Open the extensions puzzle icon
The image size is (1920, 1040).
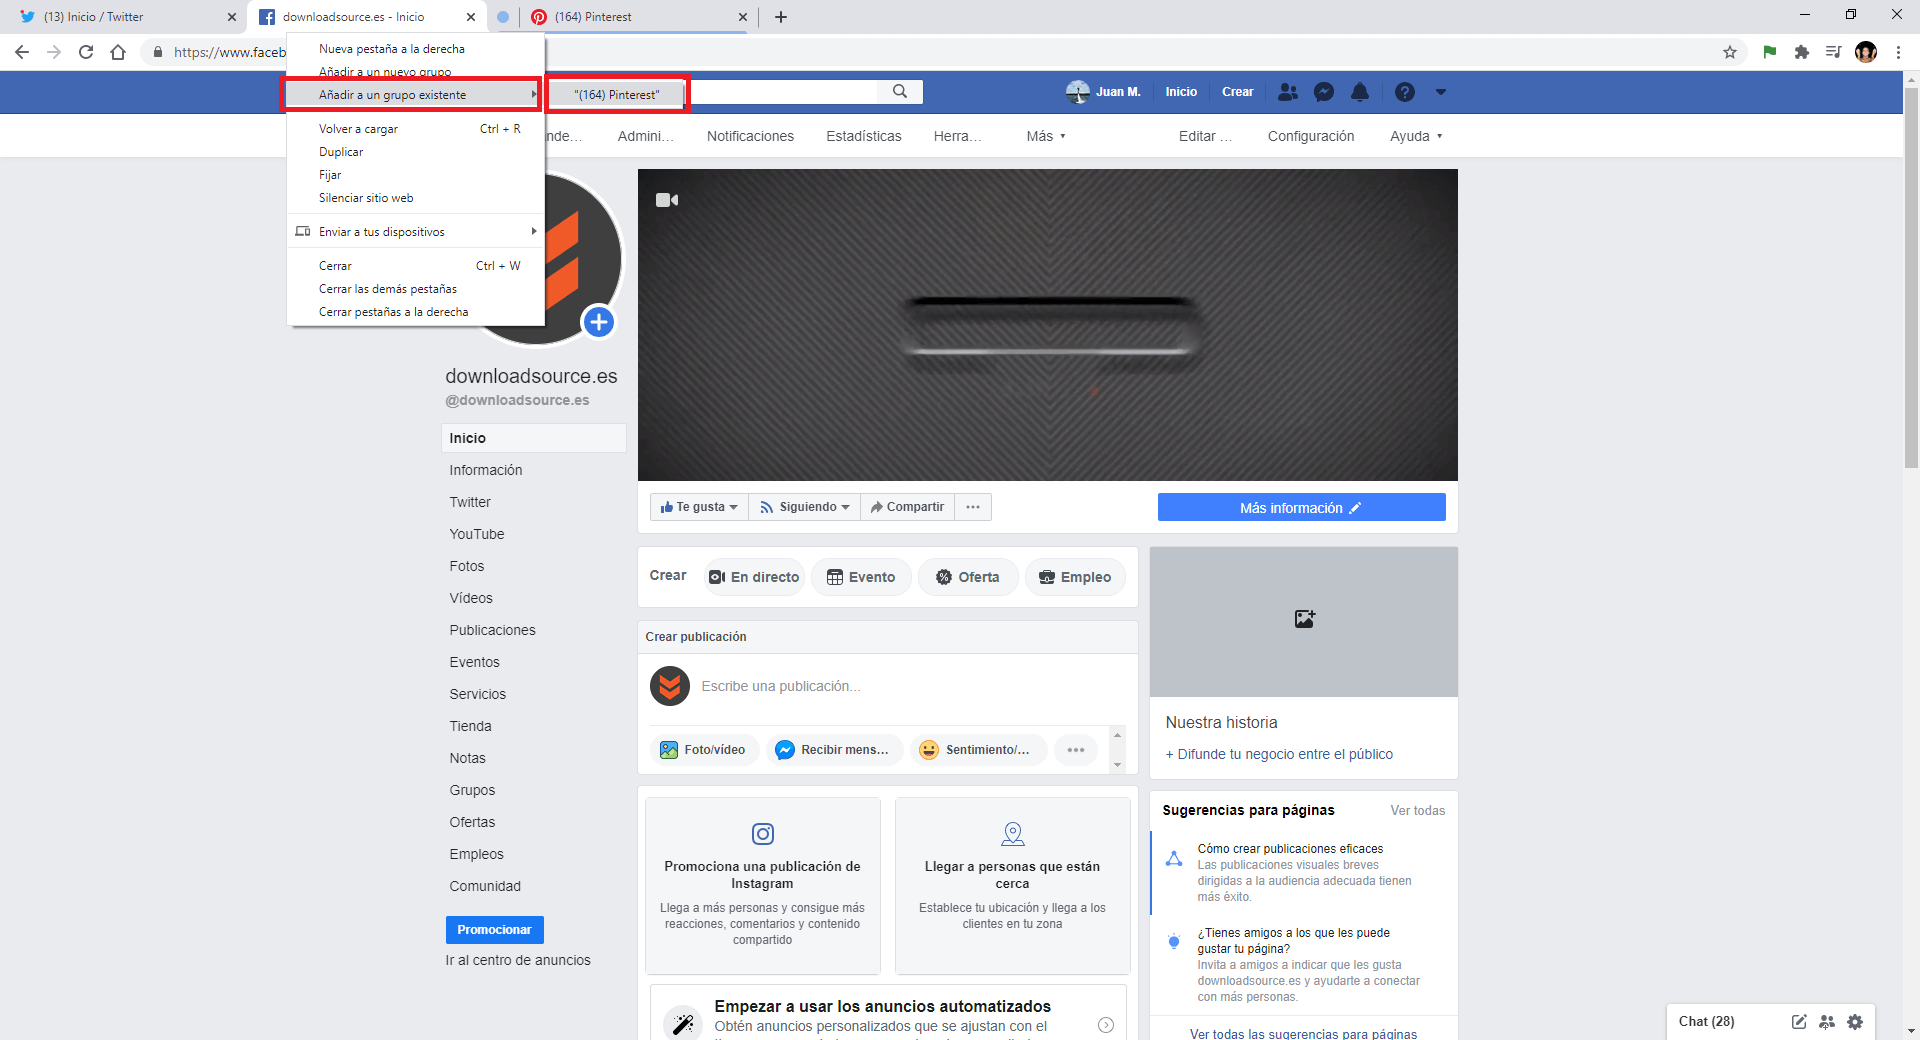(x=1802, y=52)
